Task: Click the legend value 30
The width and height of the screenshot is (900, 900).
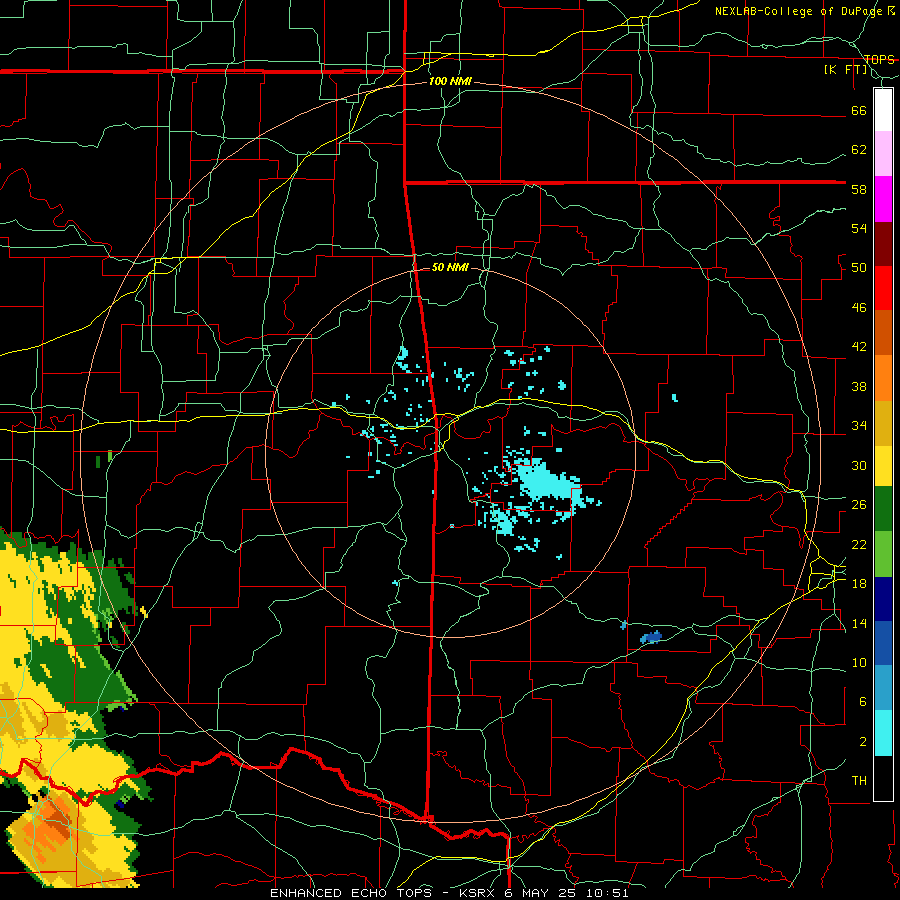Action: coord(859,465)
